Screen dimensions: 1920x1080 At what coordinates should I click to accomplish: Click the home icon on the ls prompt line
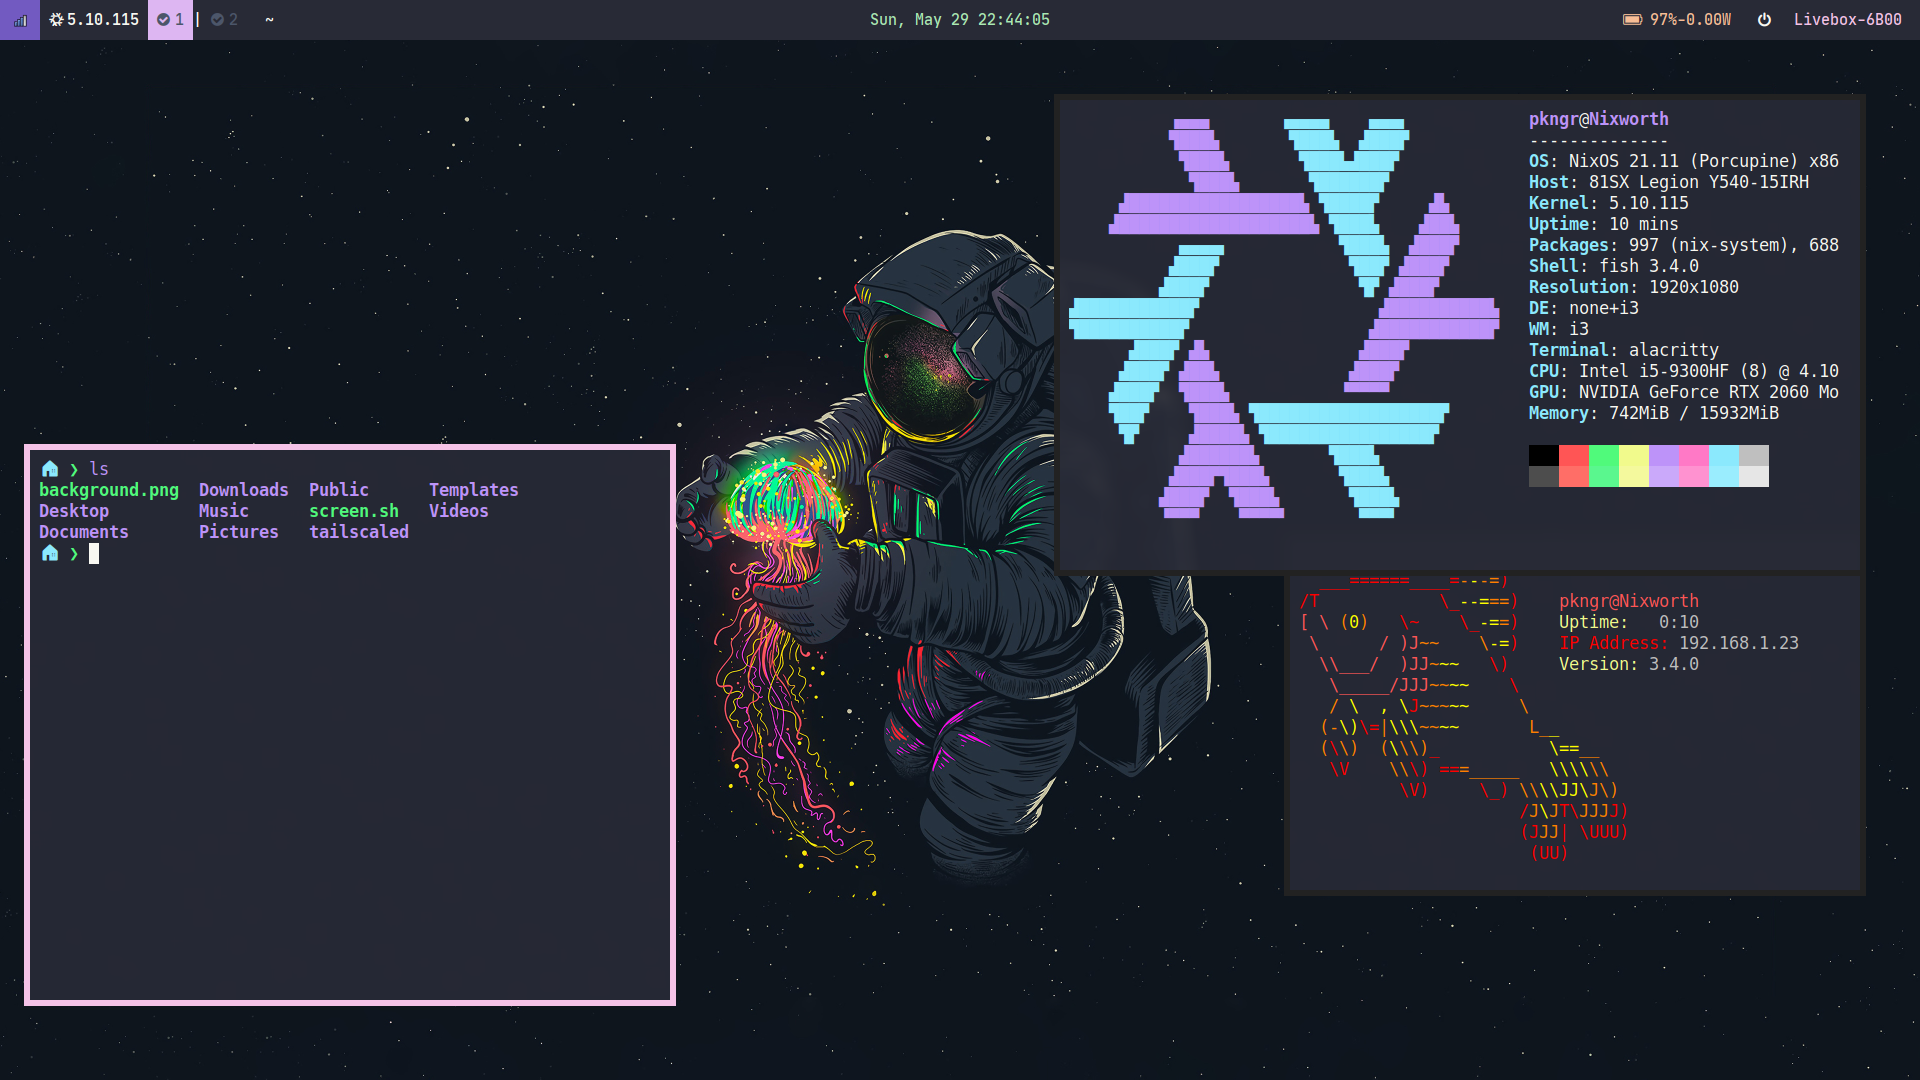click(x=50, y=469)
